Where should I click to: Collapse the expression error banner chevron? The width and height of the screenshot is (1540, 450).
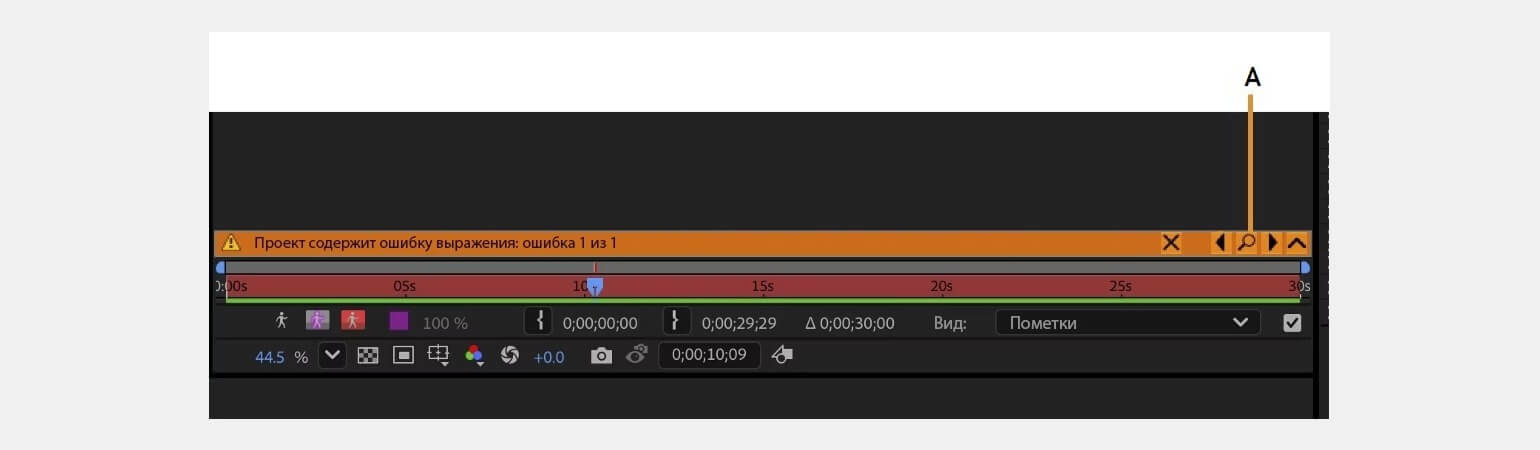[x=1297, y=243]
